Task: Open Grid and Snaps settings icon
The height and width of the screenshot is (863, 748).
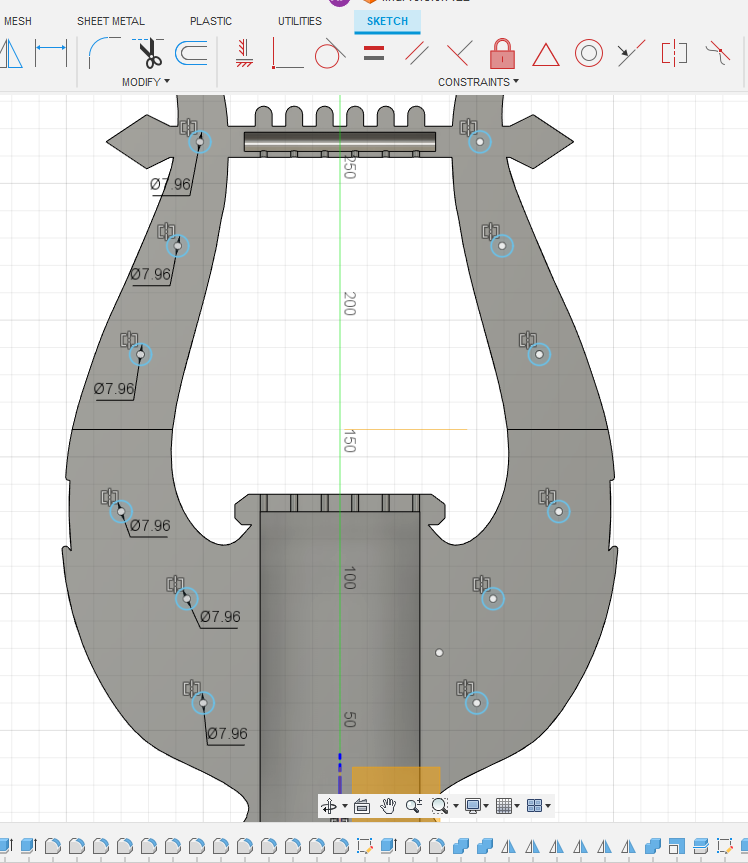Action: click(504, 806)
